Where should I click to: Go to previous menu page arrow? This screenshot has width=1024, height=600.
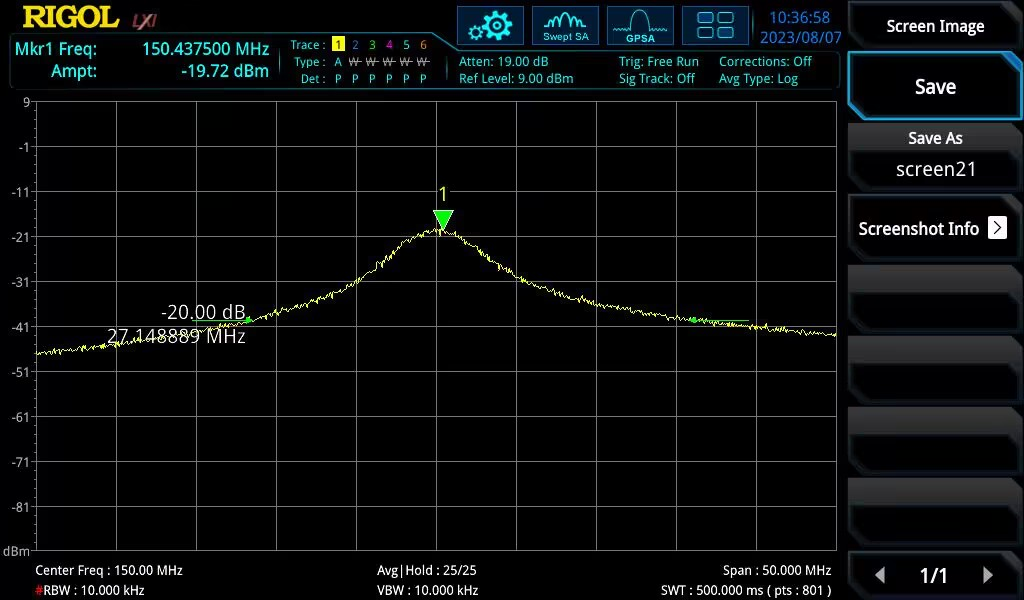(880, 575)
